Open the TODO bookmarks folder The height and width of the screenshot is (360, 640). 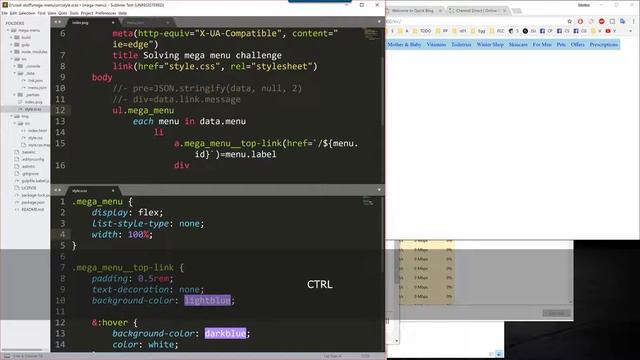point(422,31)
